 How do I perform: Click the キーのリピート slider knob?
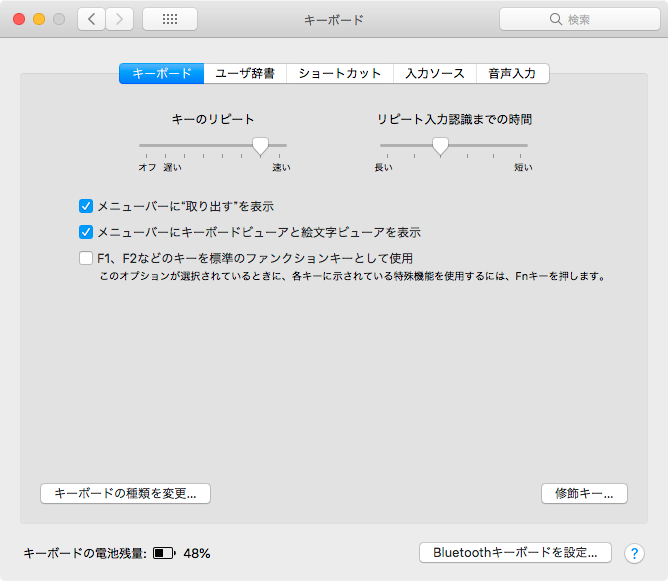point(260,146)
